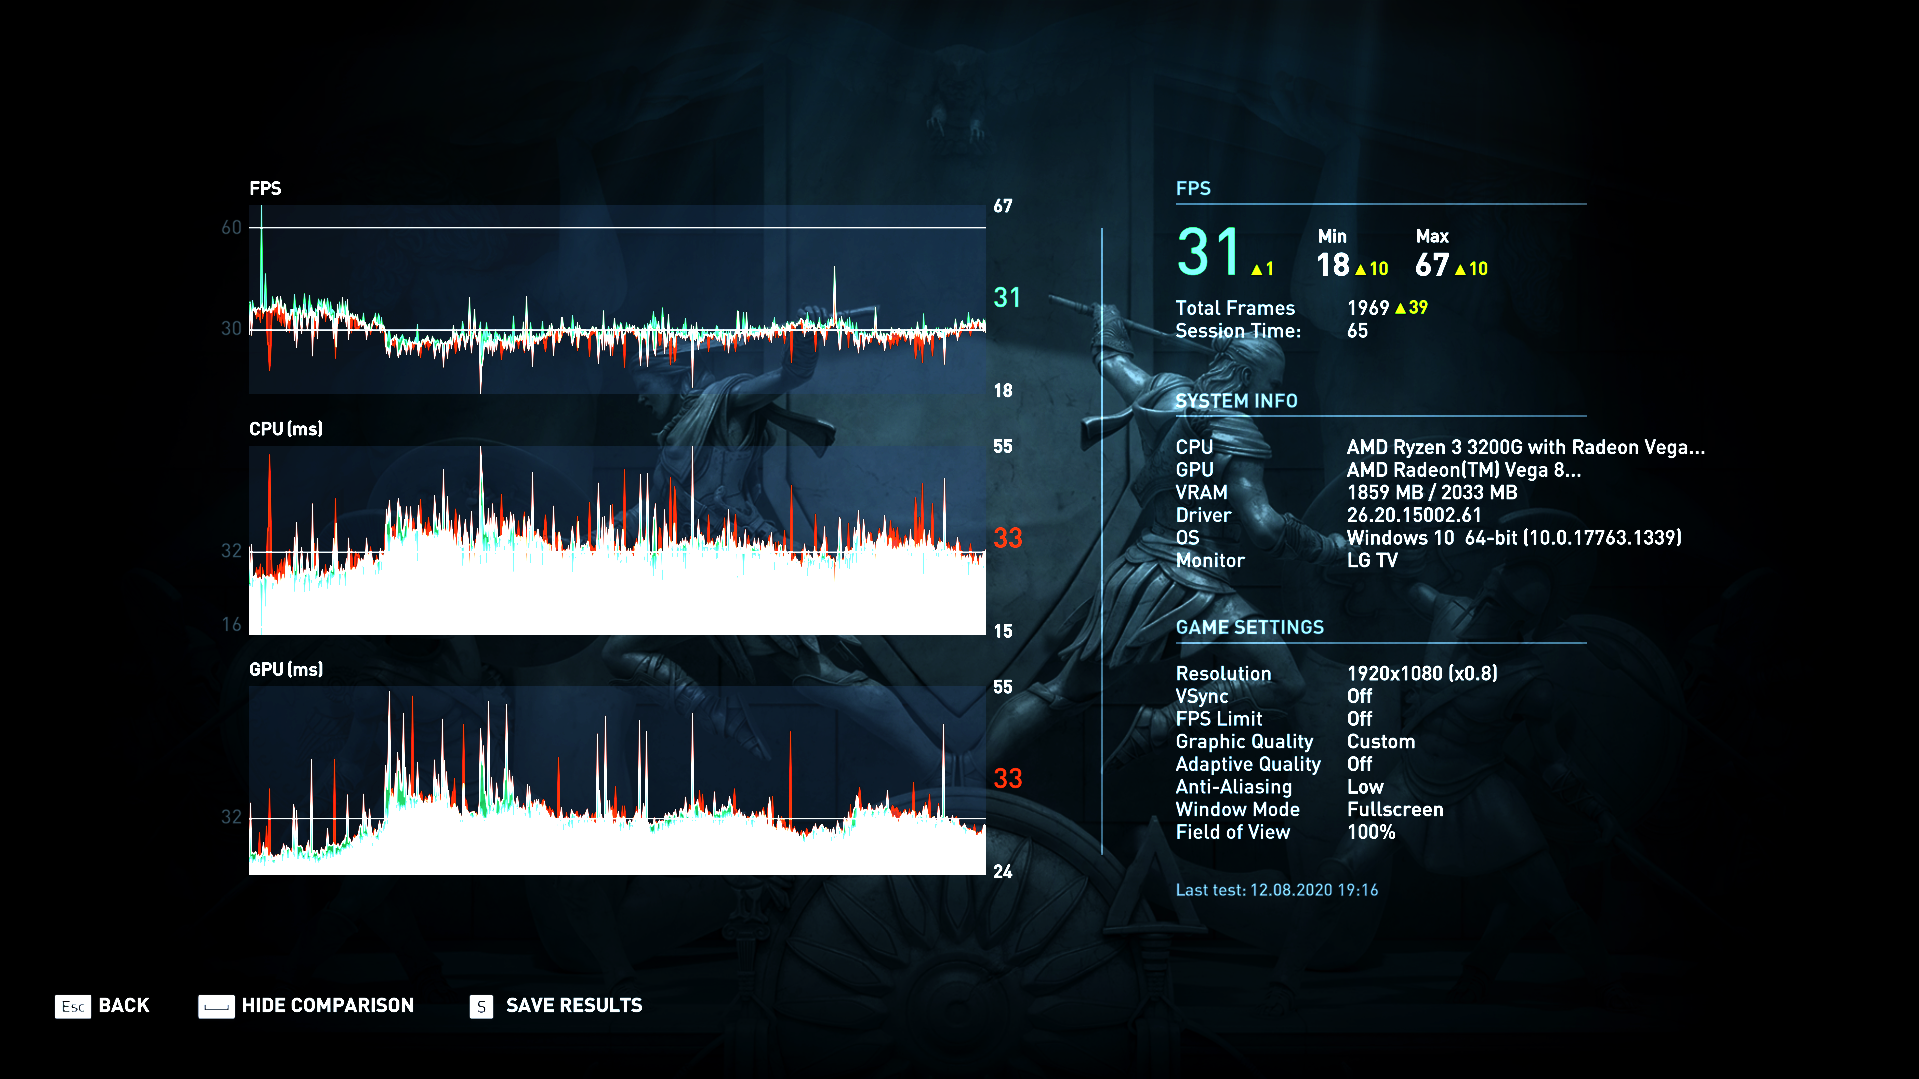Click the GPU (ms) graph area
The width and height of the screenshot is (1919, 1079).
[x=617, y=780]
